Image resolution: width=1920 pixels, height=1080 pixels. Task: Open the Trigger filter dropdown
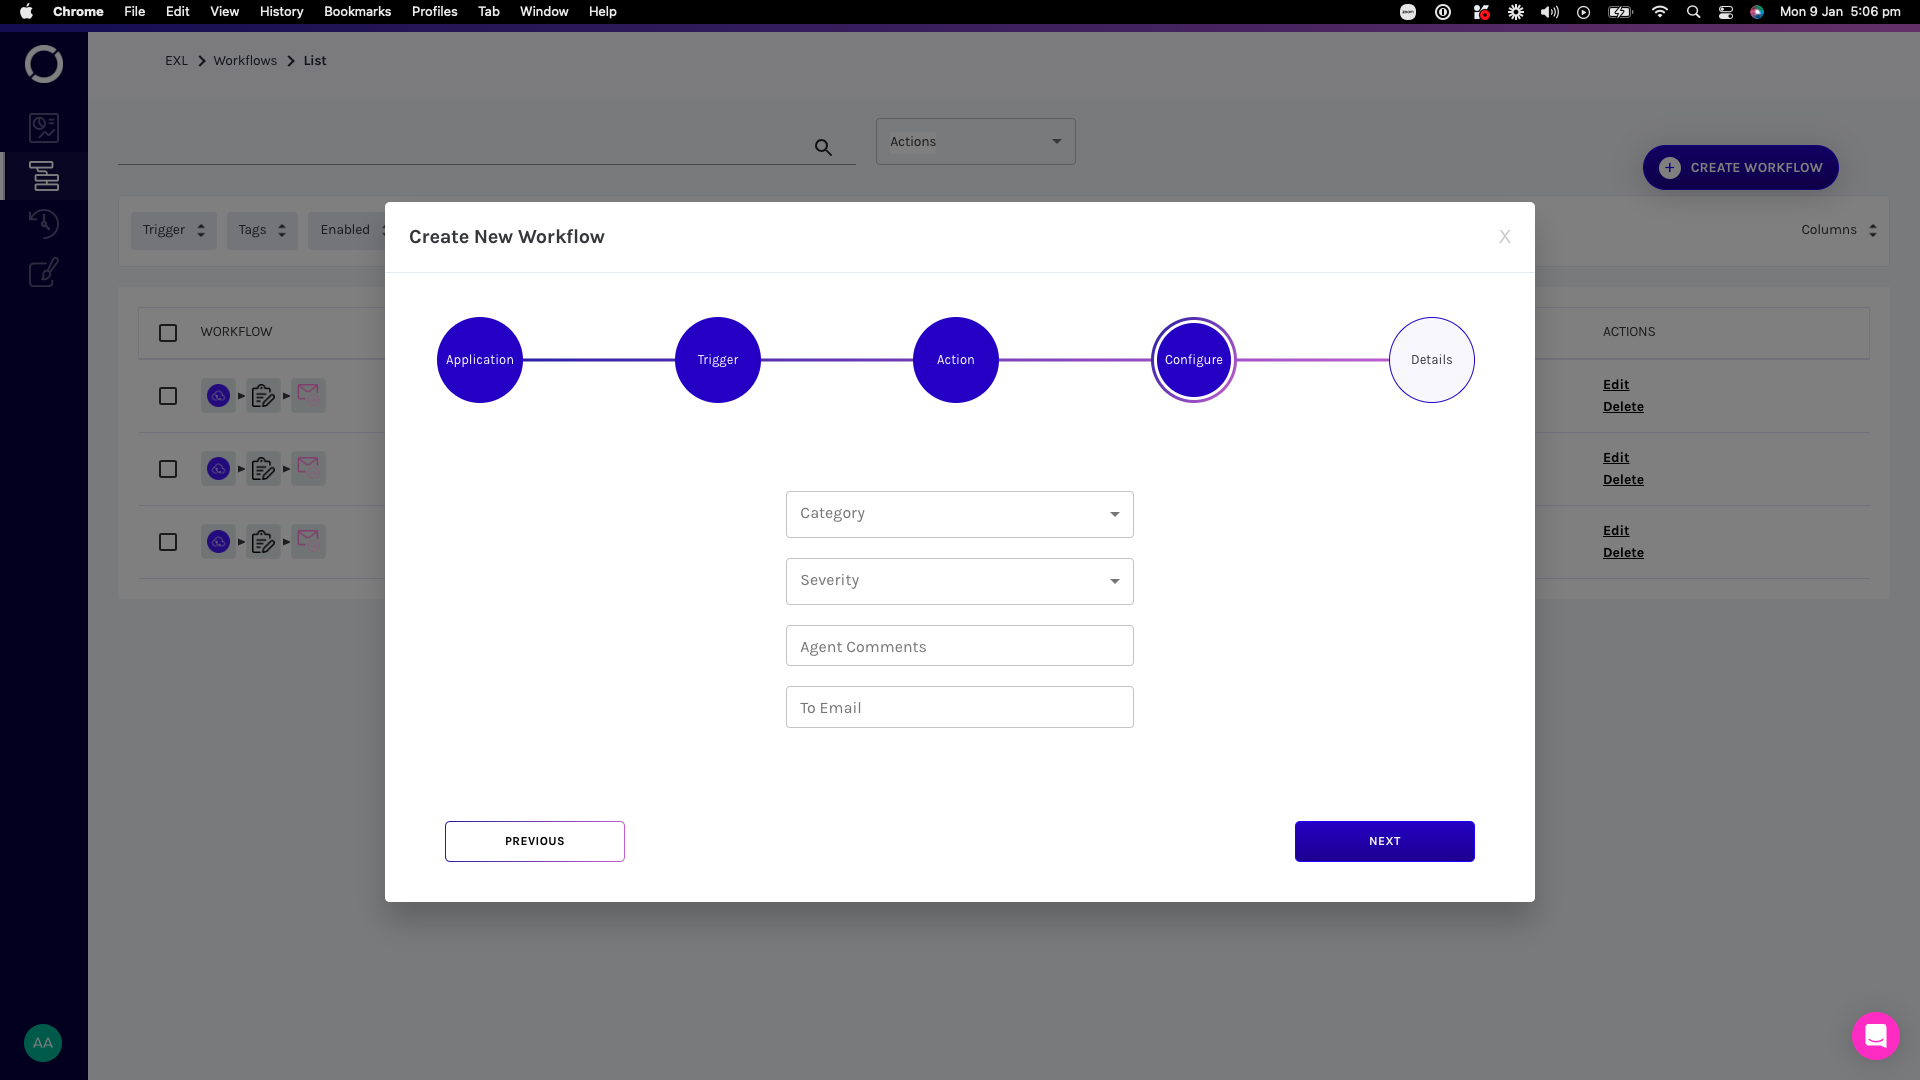(x=174, y=230)
